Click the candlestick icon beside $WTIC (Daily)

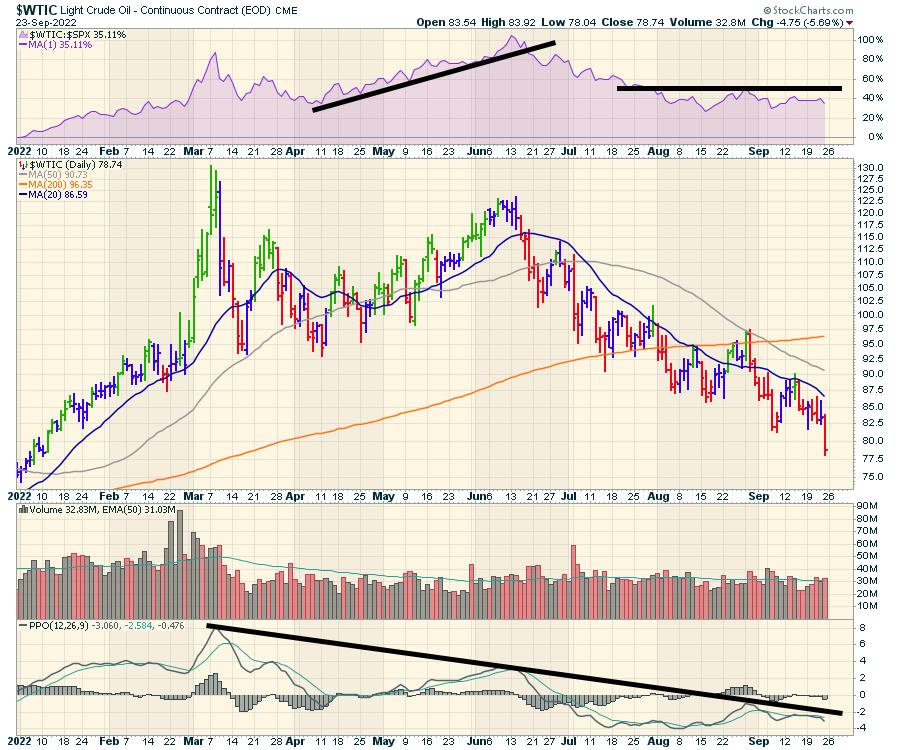tap(24, 163)
